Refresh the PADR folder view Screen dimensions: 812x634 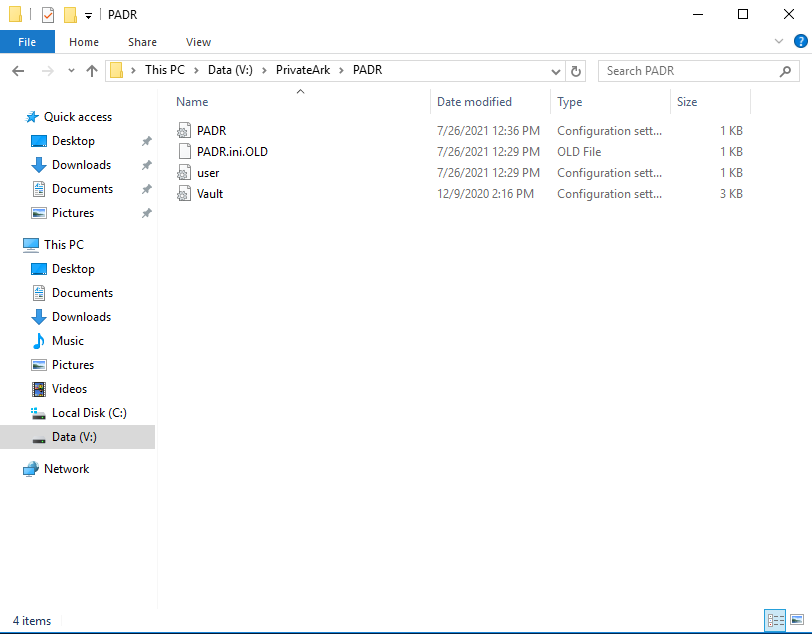(575, 70)
